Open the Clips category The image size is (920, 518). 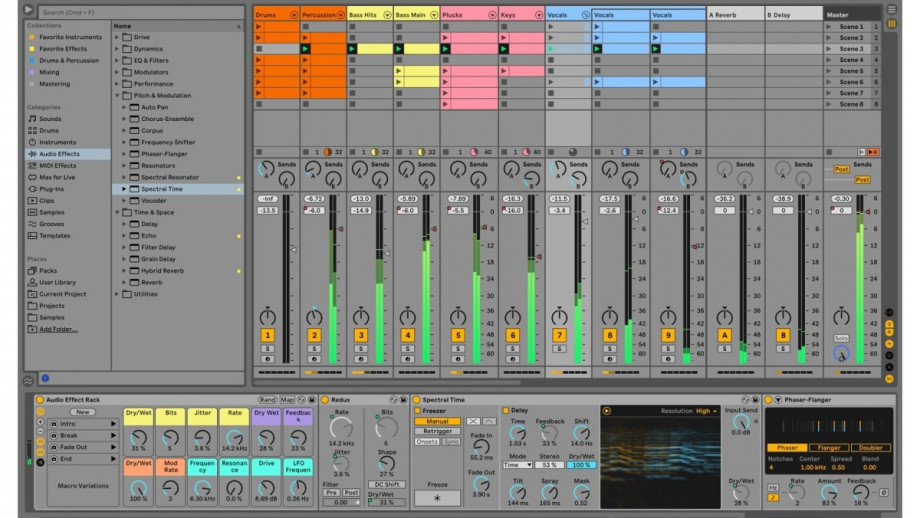(46, 201)
